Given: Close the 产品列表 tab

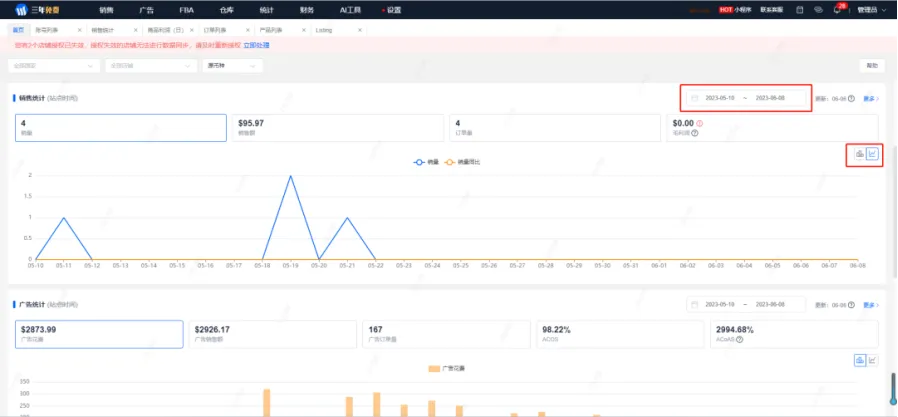Looking at the screenshot, I should (x=304, y=30).
